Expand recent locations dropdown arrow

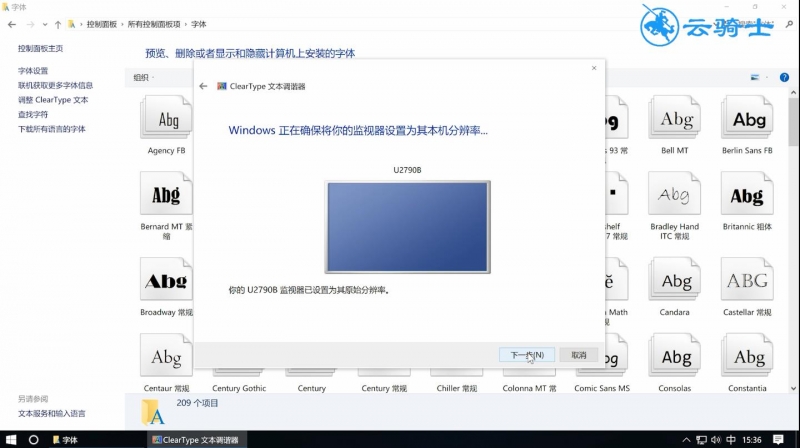(45, 24)
